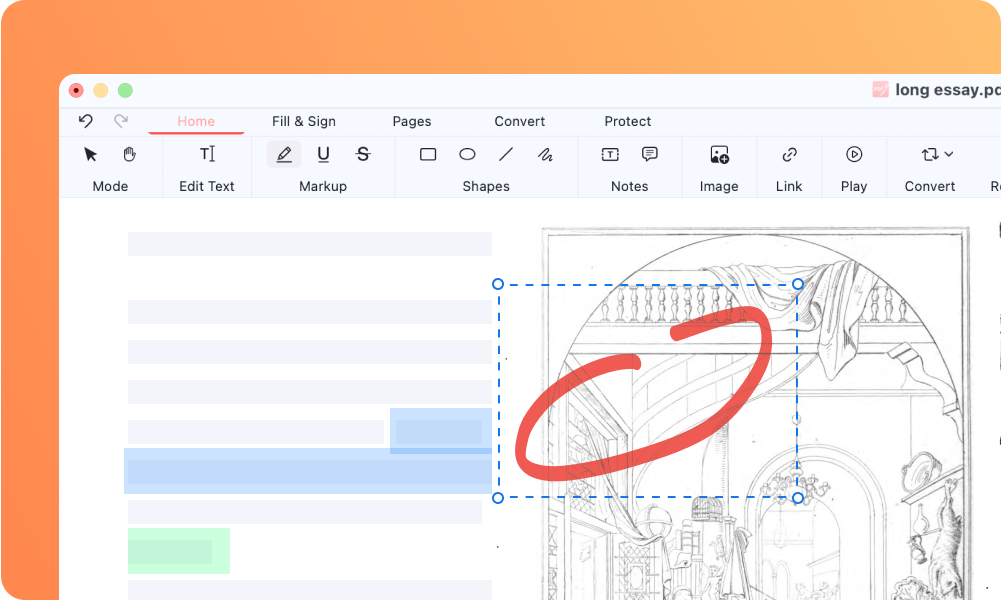Add a comment bubble note
Screen dimensions: 1001x600
coord(650,154)
